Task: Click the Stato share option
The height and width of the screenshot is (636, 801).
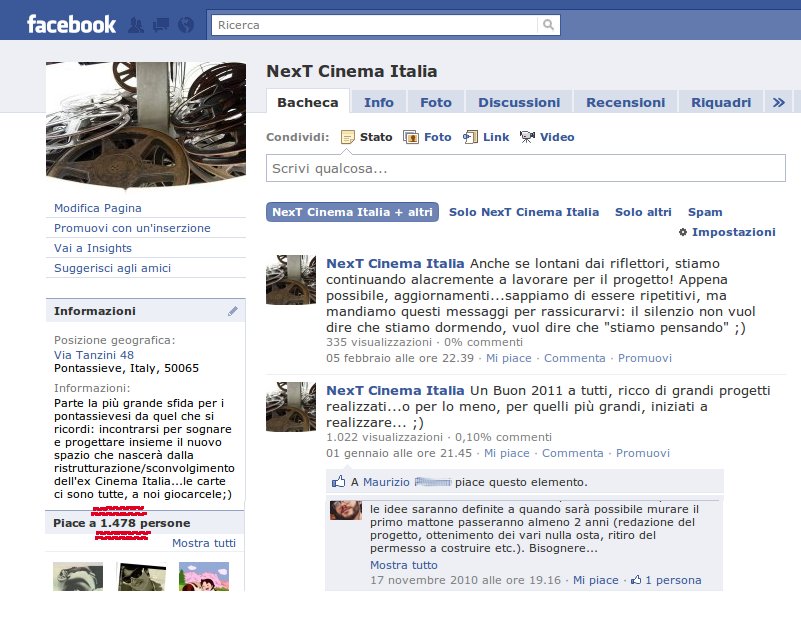Action: point(376,137)
